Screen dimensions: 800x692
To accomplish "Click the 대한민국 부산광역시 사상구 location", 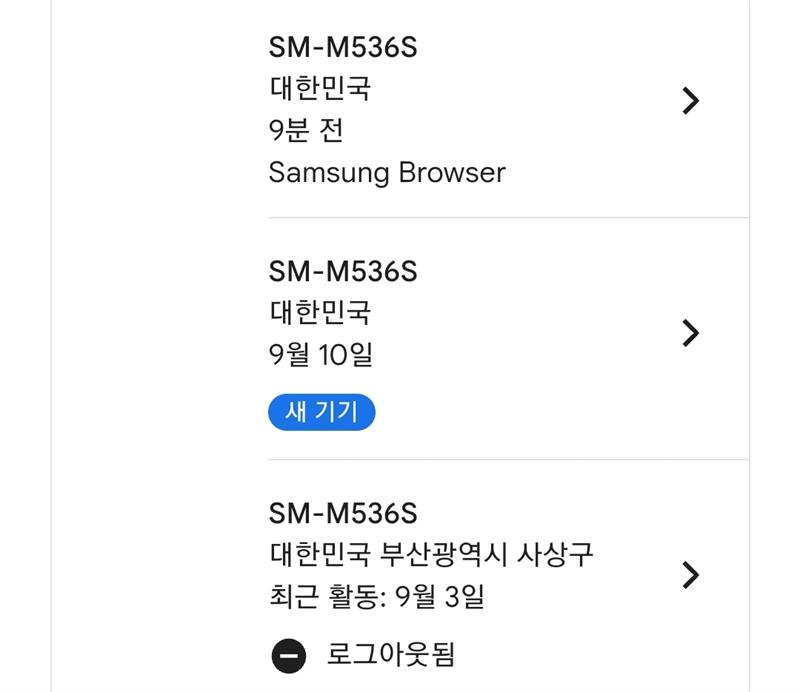I will point(431,553).
